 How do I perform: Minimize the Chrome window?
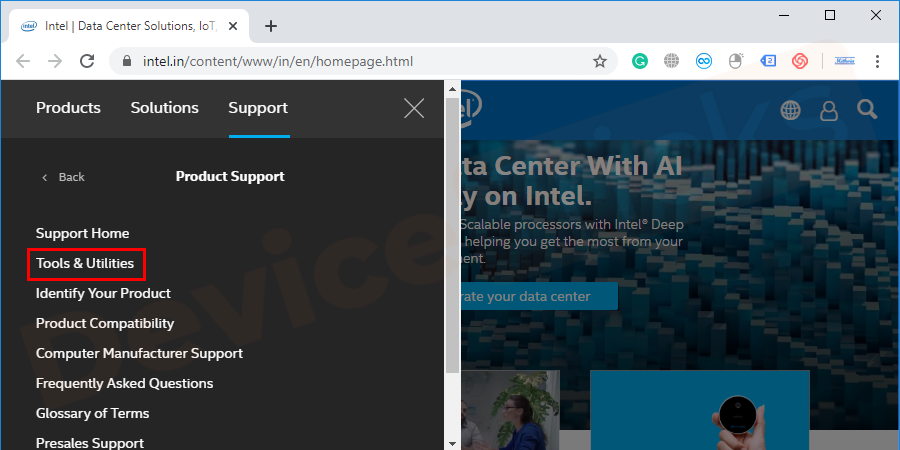(x=783, y=15)
